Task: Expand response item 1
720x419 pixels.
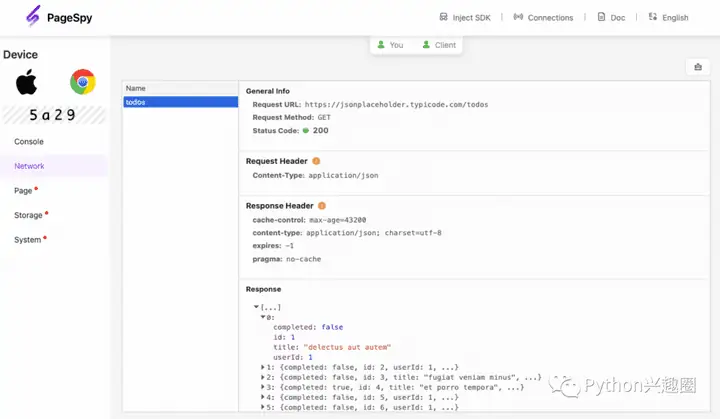Action: (x=263, y=367)
